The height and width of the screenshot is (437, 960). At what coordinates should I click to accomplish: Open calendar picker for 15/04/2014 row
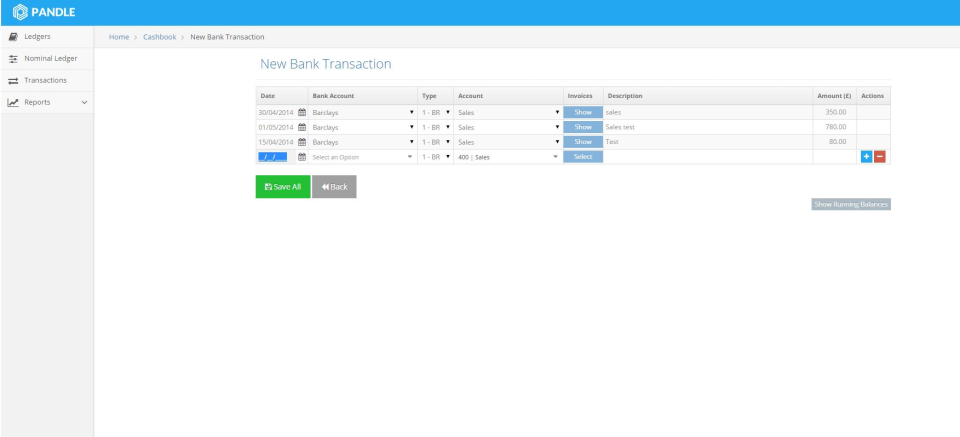(x=302, y=142)
